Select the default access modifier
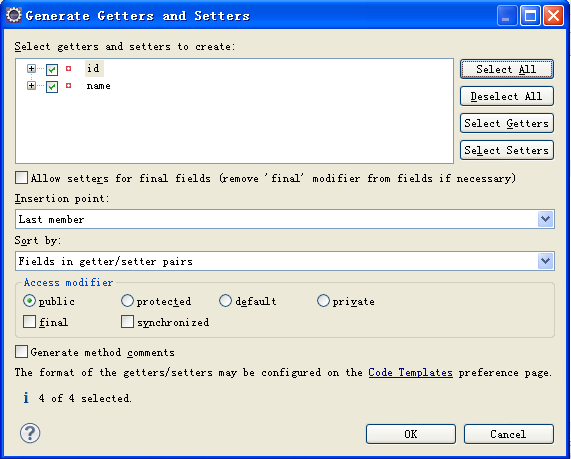The image size is (571, 459). coord(225,301)
